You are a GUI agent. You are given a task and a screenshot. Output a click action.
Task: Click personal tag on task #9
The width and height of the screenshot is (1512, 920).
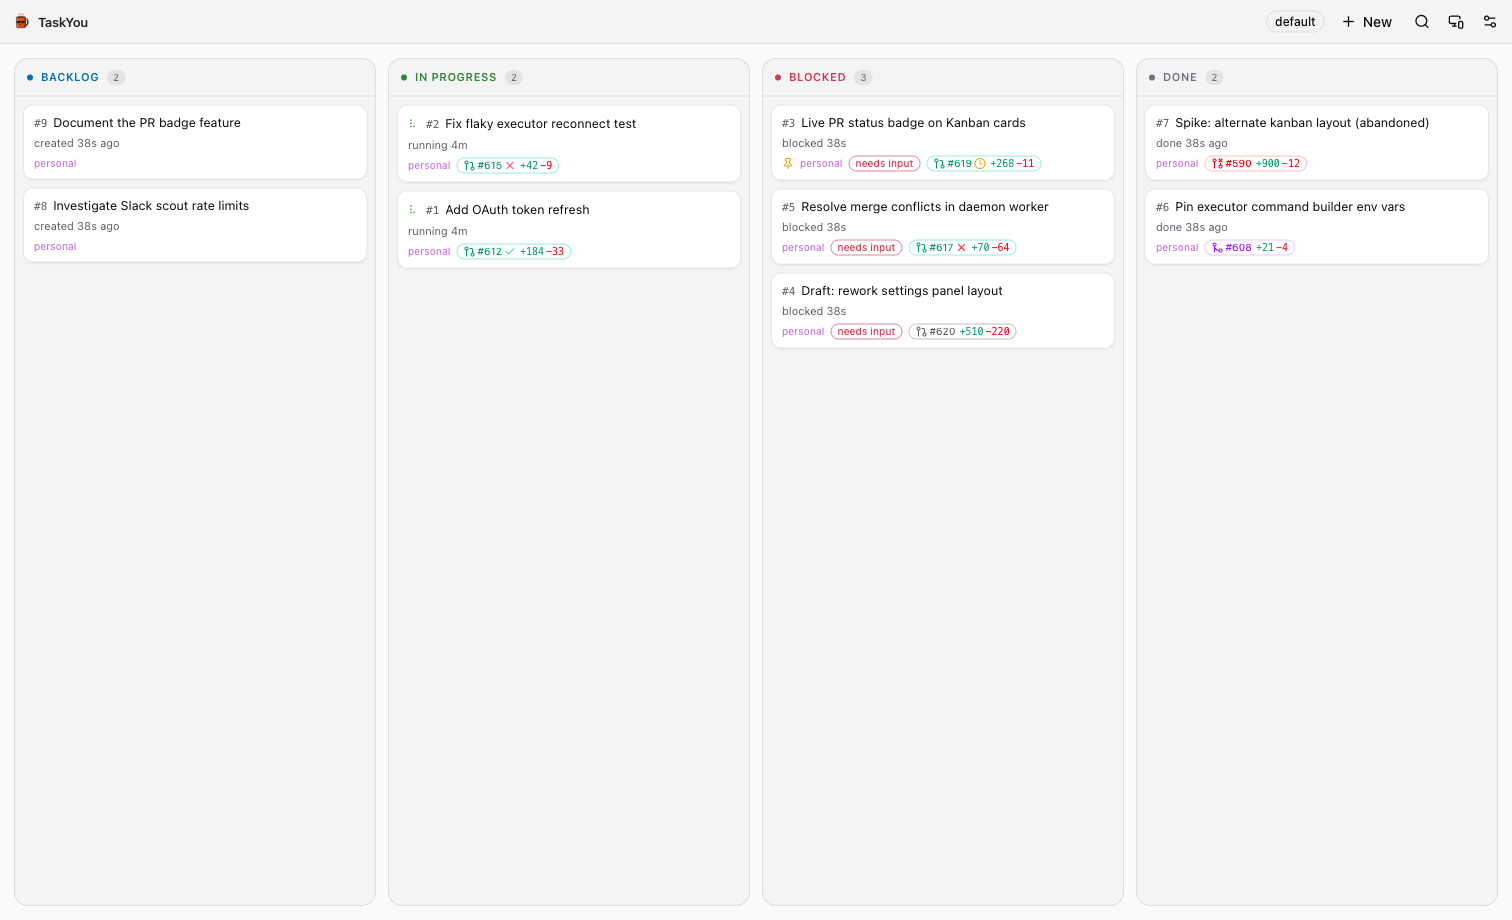[x=55, y=164]
